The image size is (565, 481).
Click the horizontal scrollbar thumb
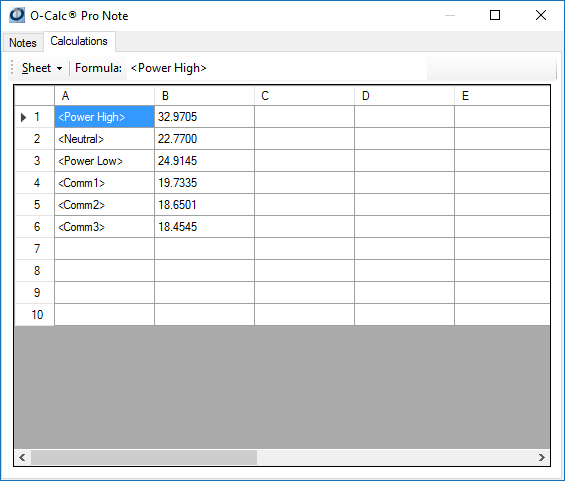[144, 457]
